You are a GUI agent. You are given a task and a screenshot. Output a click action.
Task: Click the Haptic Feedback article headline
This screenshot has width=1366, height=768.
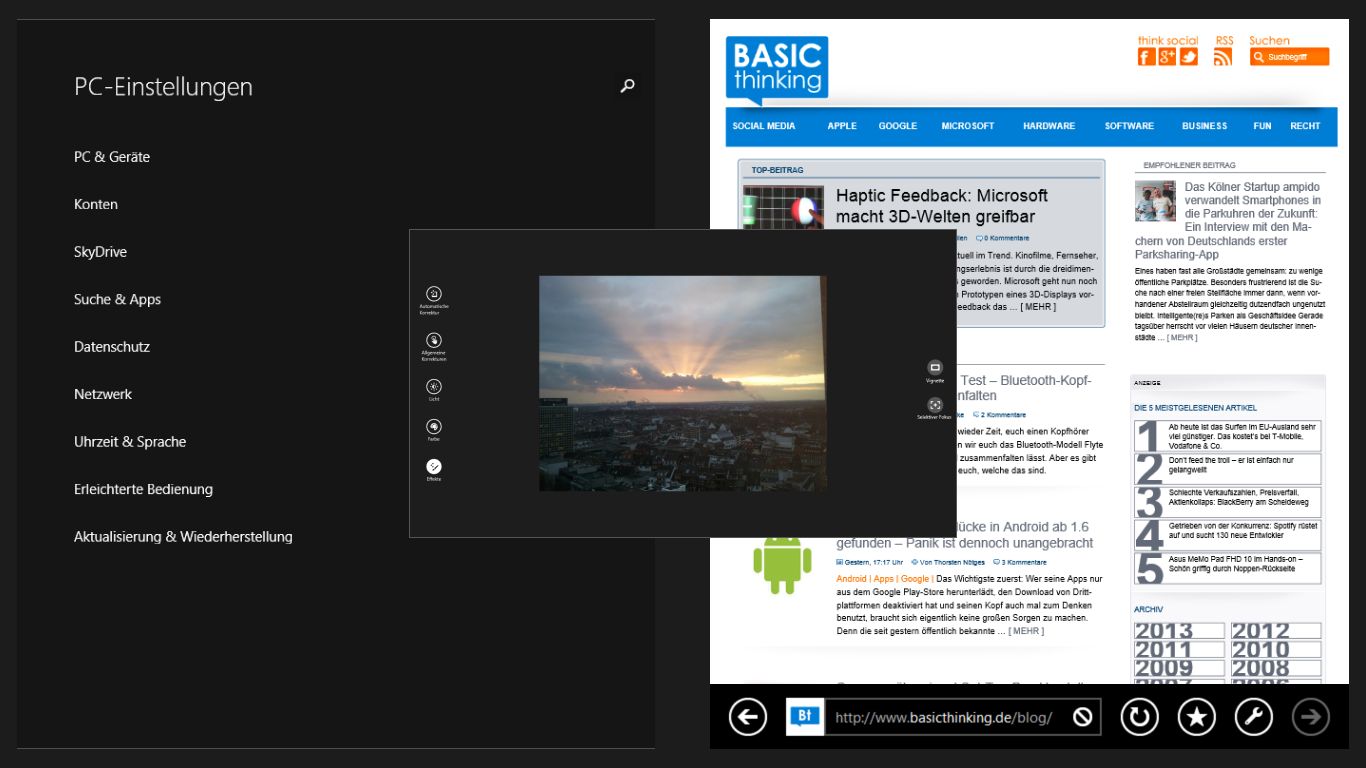click(941, 206)
